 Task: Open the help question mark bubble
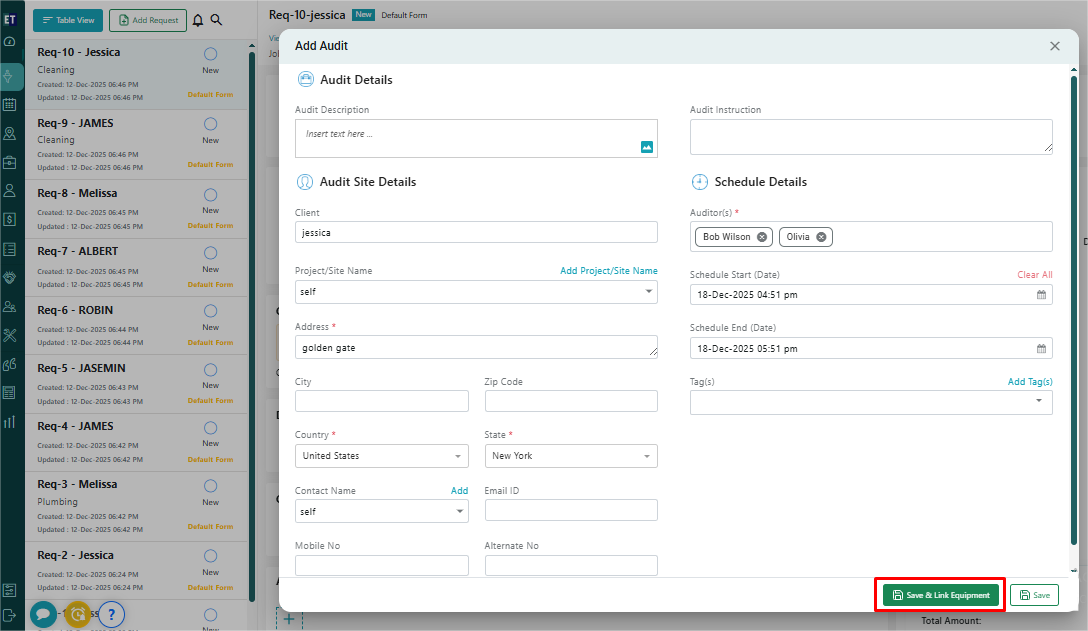pos(111,614)
